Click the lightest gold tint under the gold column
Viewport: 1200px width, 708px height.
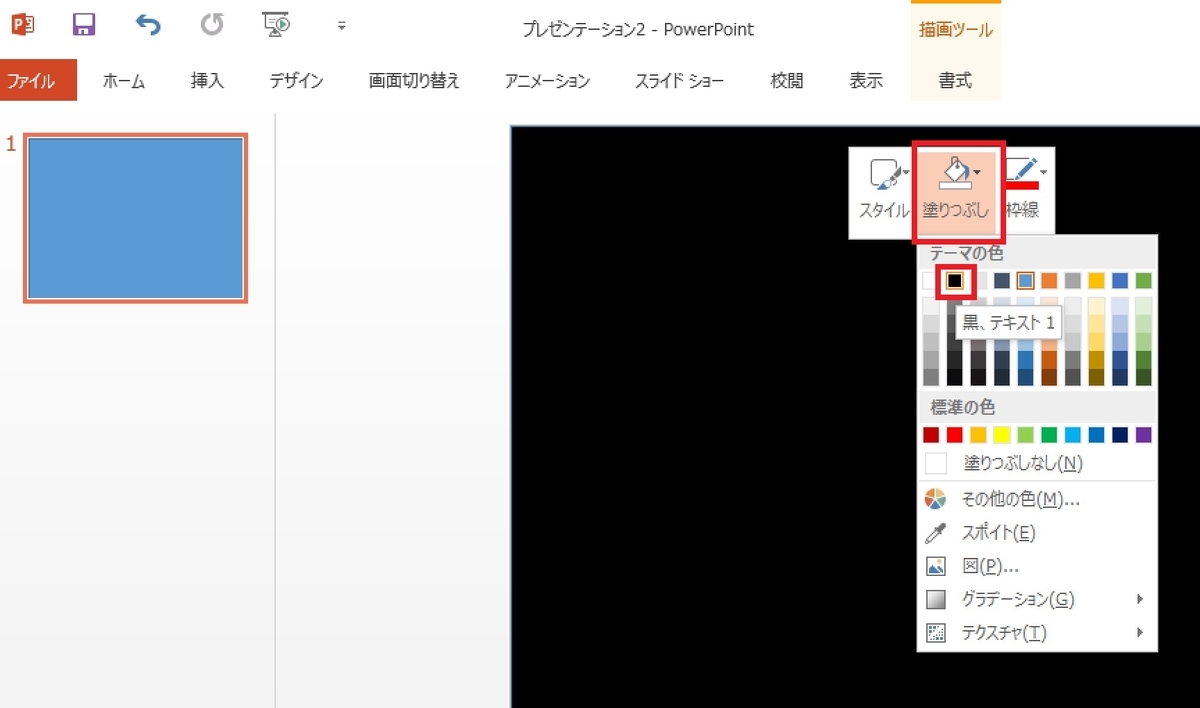pos(1096,305)
